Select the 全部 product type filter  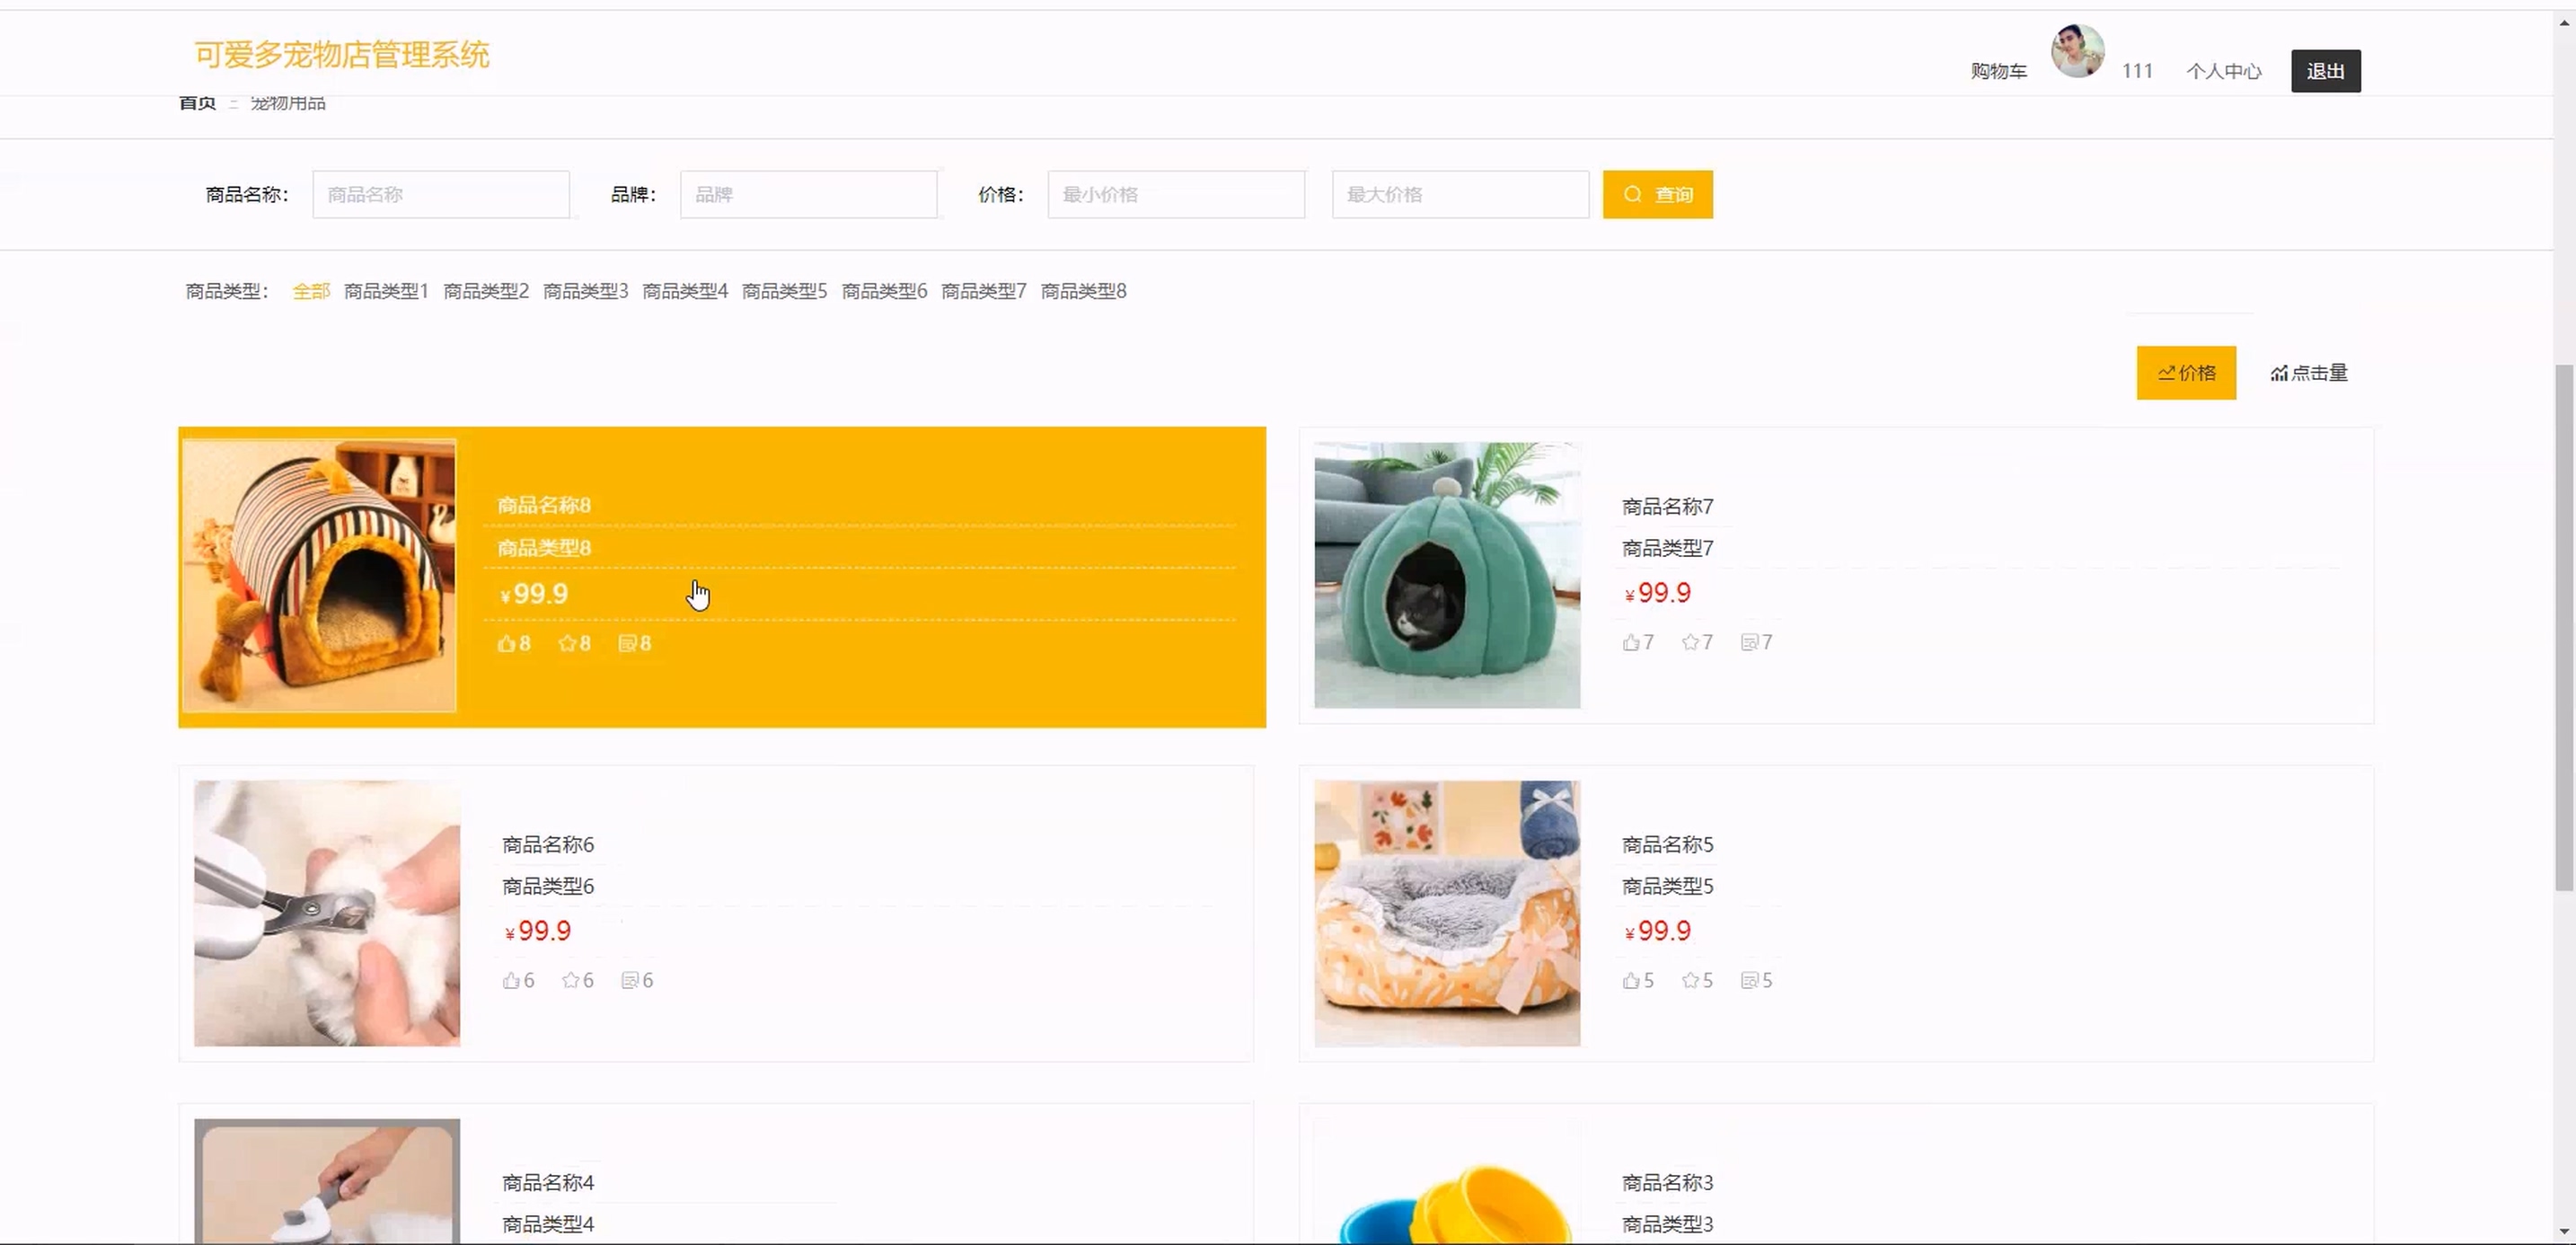311,291
